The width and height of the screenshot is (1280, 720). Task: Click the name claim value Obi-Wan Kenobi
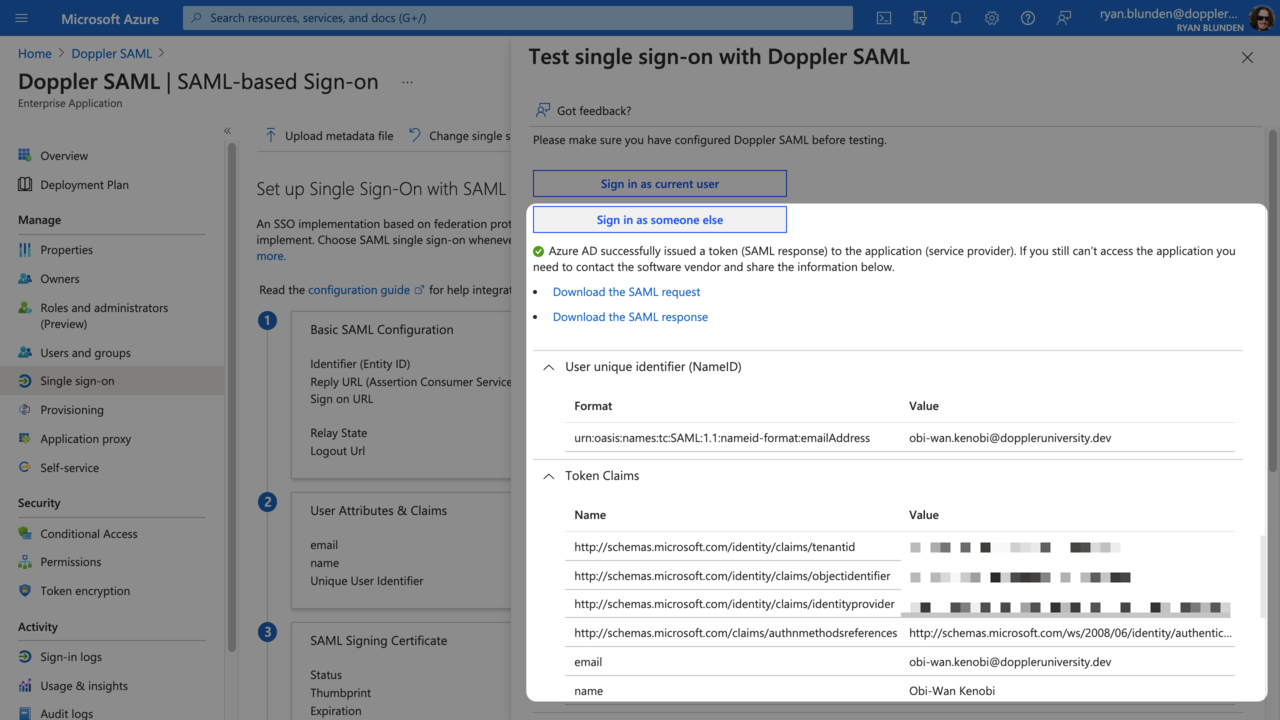pos(952,691)
